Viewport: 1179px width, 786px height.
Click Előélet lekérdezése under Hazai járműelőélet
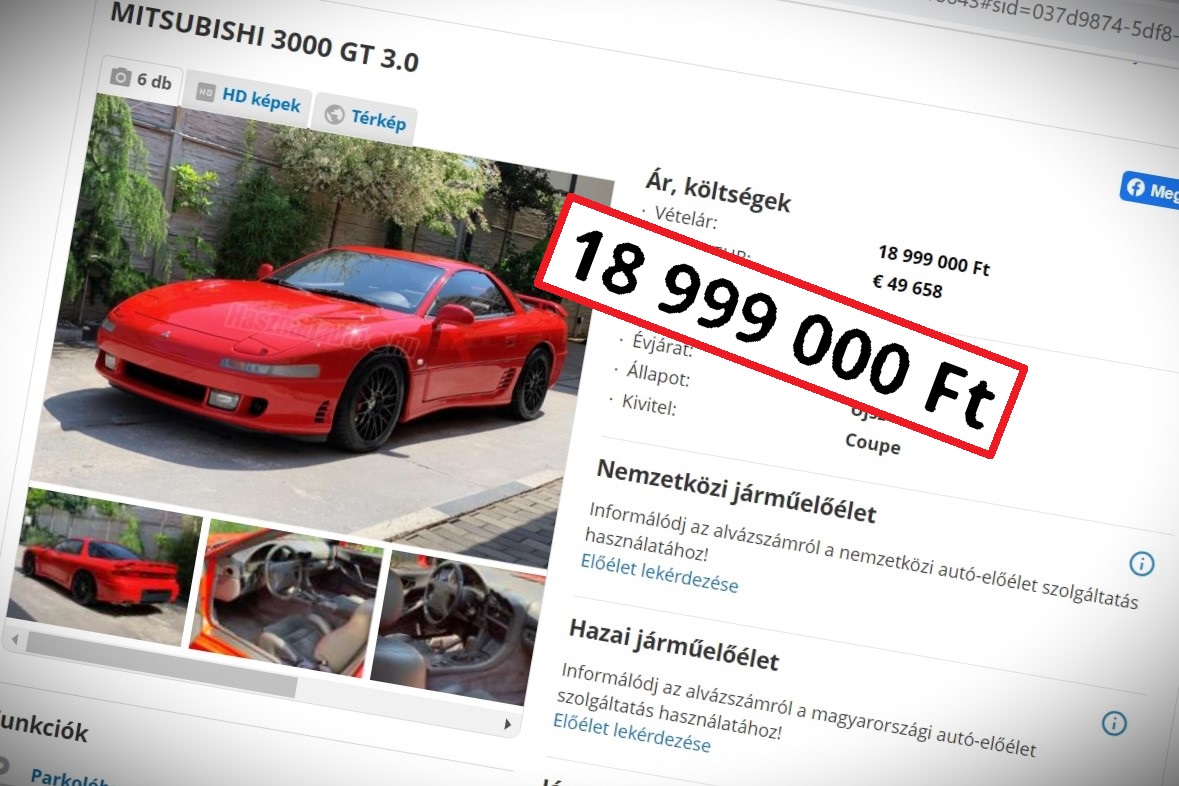click(632, 733)
